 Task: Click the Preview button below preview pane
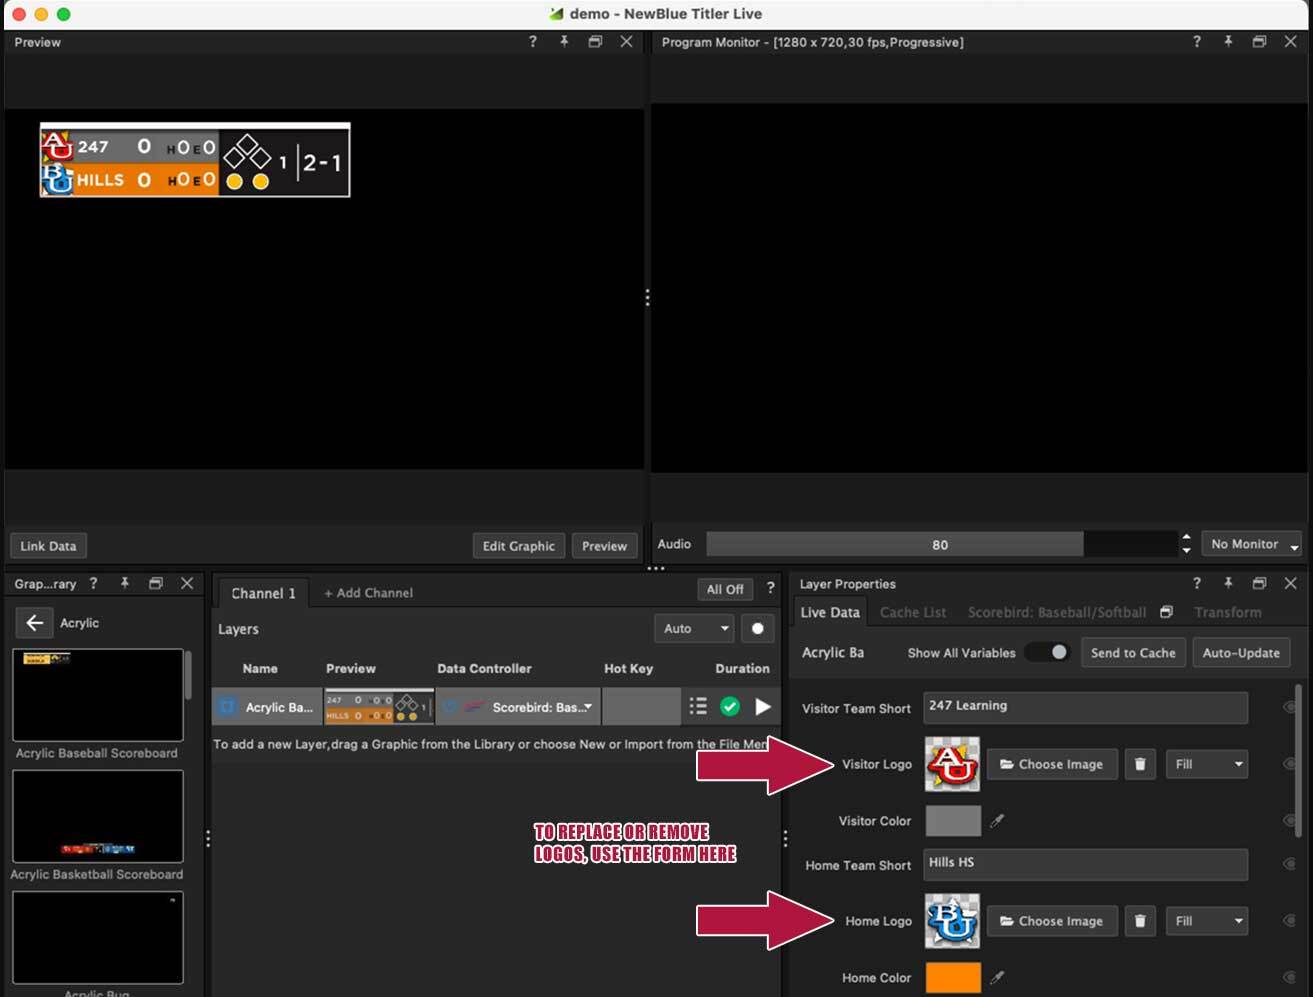tap(605, 546)
